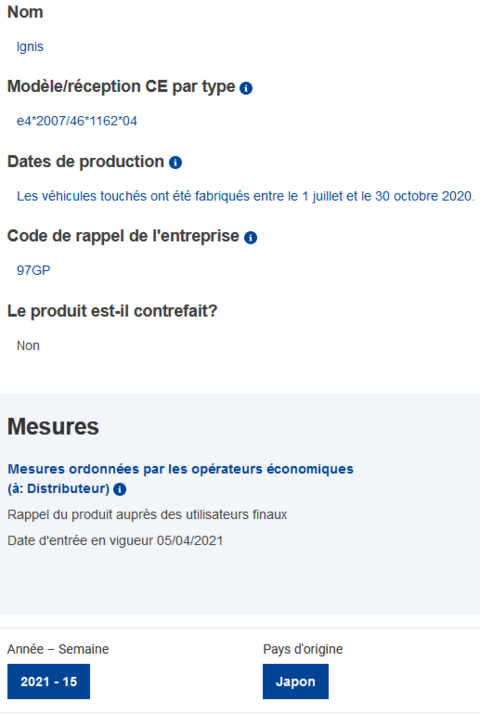Show info for Code de rappel de l'entreprise
Viewport: 480px width, 714px height.
click(250, 237)
